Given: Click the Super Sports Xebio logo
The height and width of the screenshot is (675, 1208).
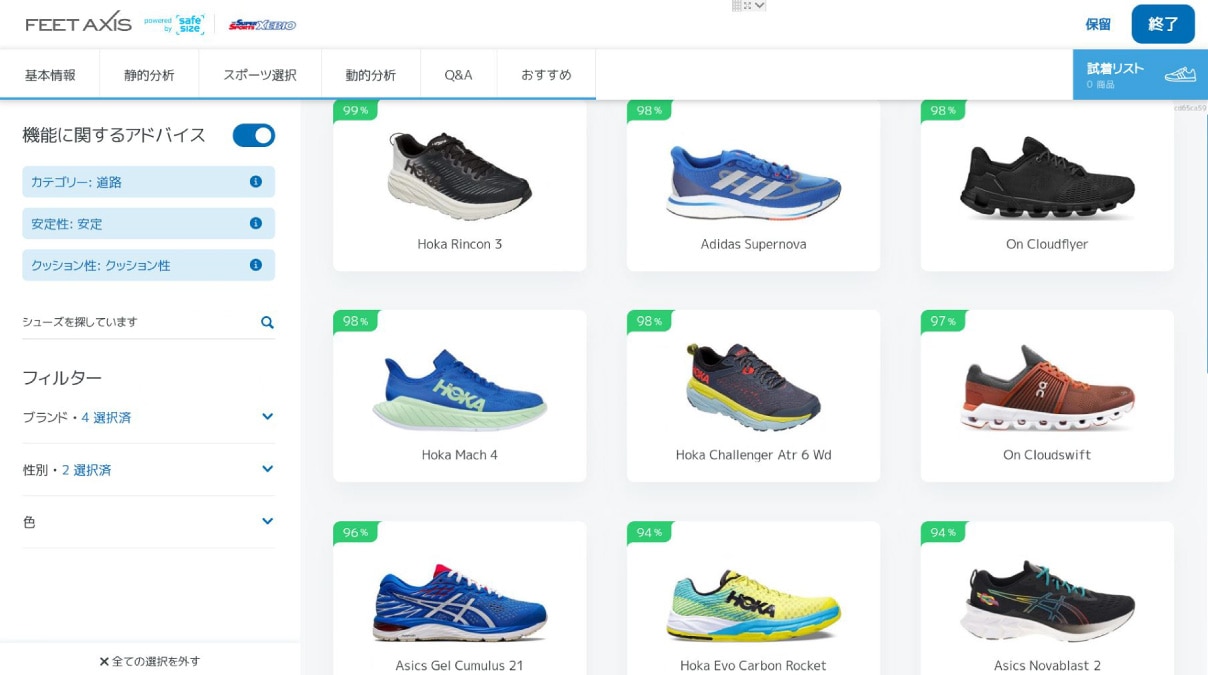Looking at the screenshot, I should pyautogui.click(x=262, y=24).
